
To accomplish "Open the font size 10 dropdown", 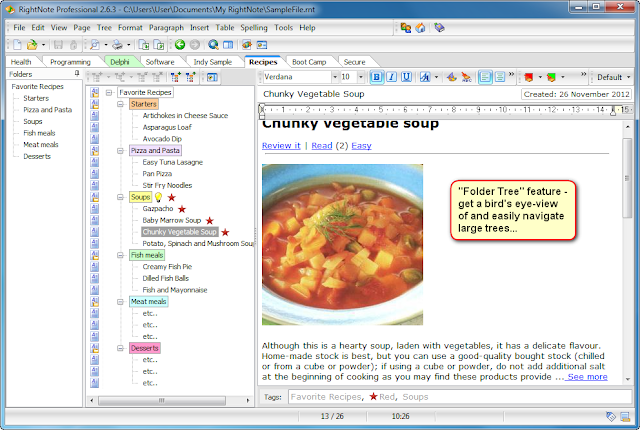I will [x=361, y=77].
